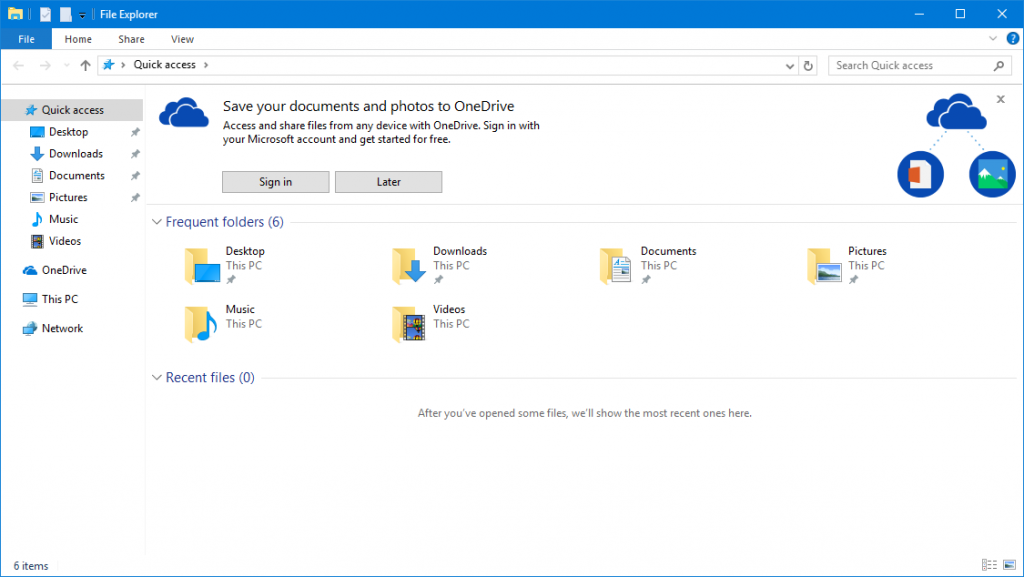Collapse the Frequent folders section

[x=157, y=221]
